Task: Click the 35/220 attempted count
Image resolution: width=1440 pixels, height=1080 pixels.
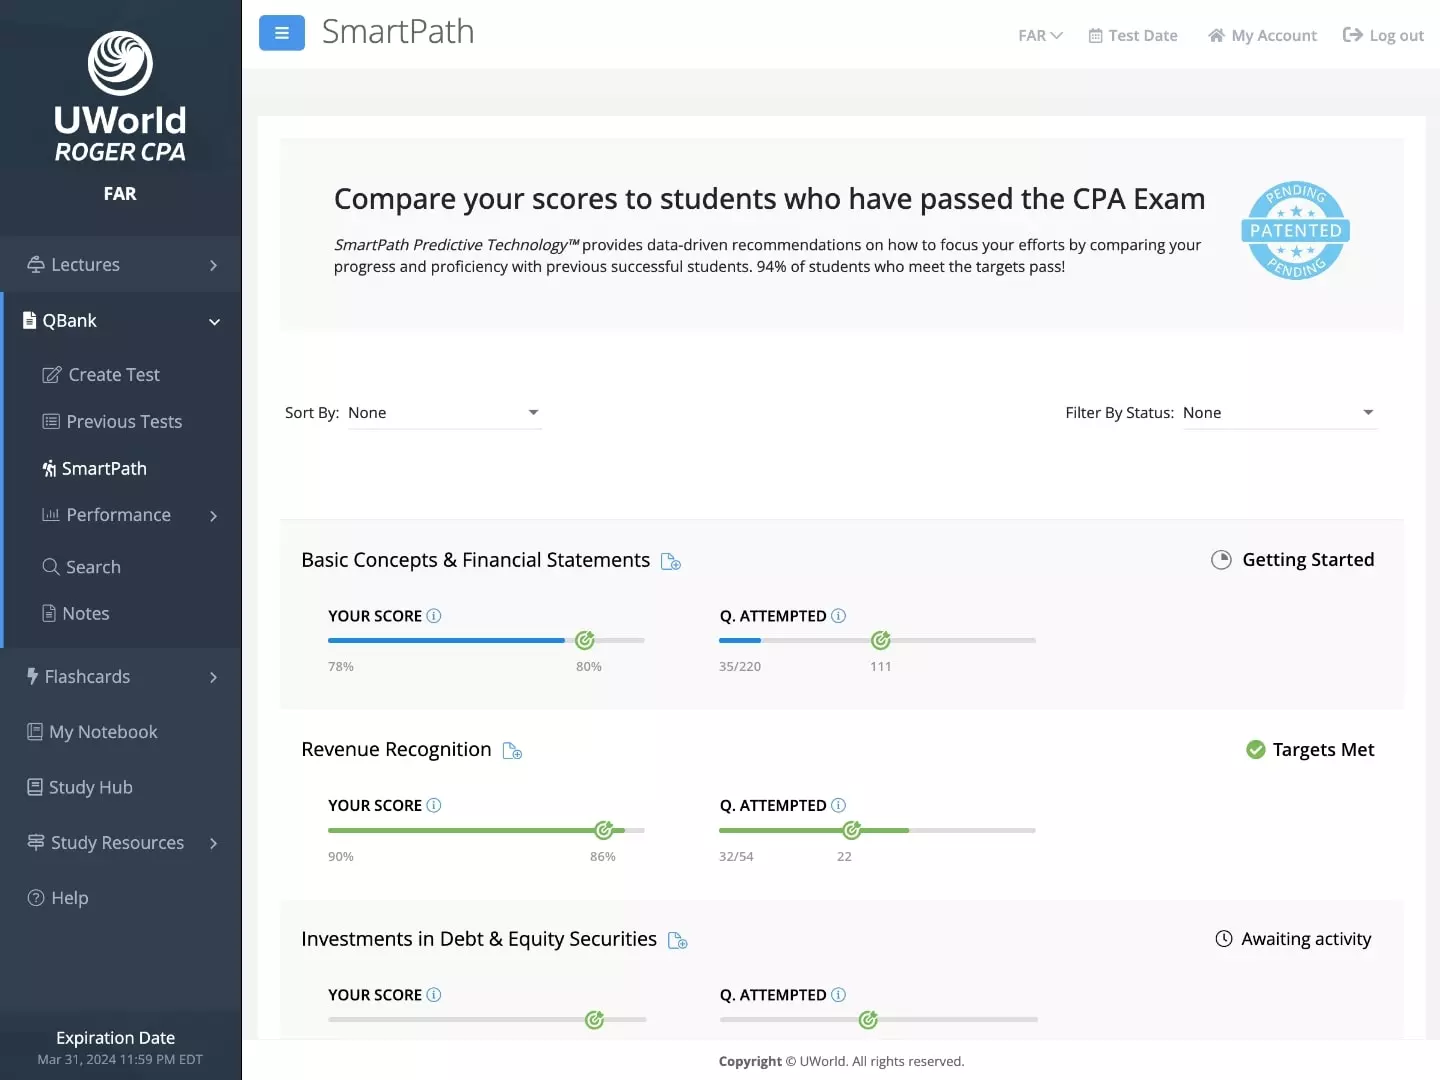Action: [x=740, y=667]
